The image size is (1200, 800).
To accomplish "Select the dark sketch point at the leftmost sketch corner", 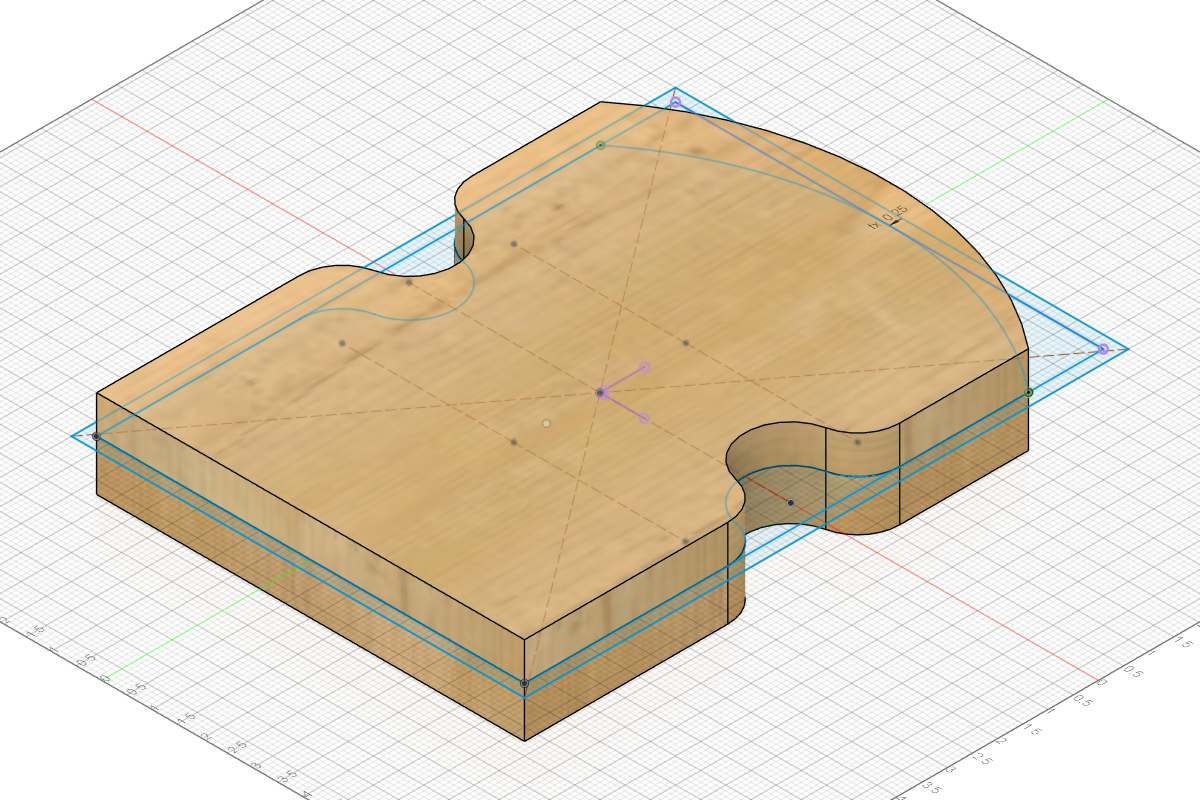I will [96, 436].
